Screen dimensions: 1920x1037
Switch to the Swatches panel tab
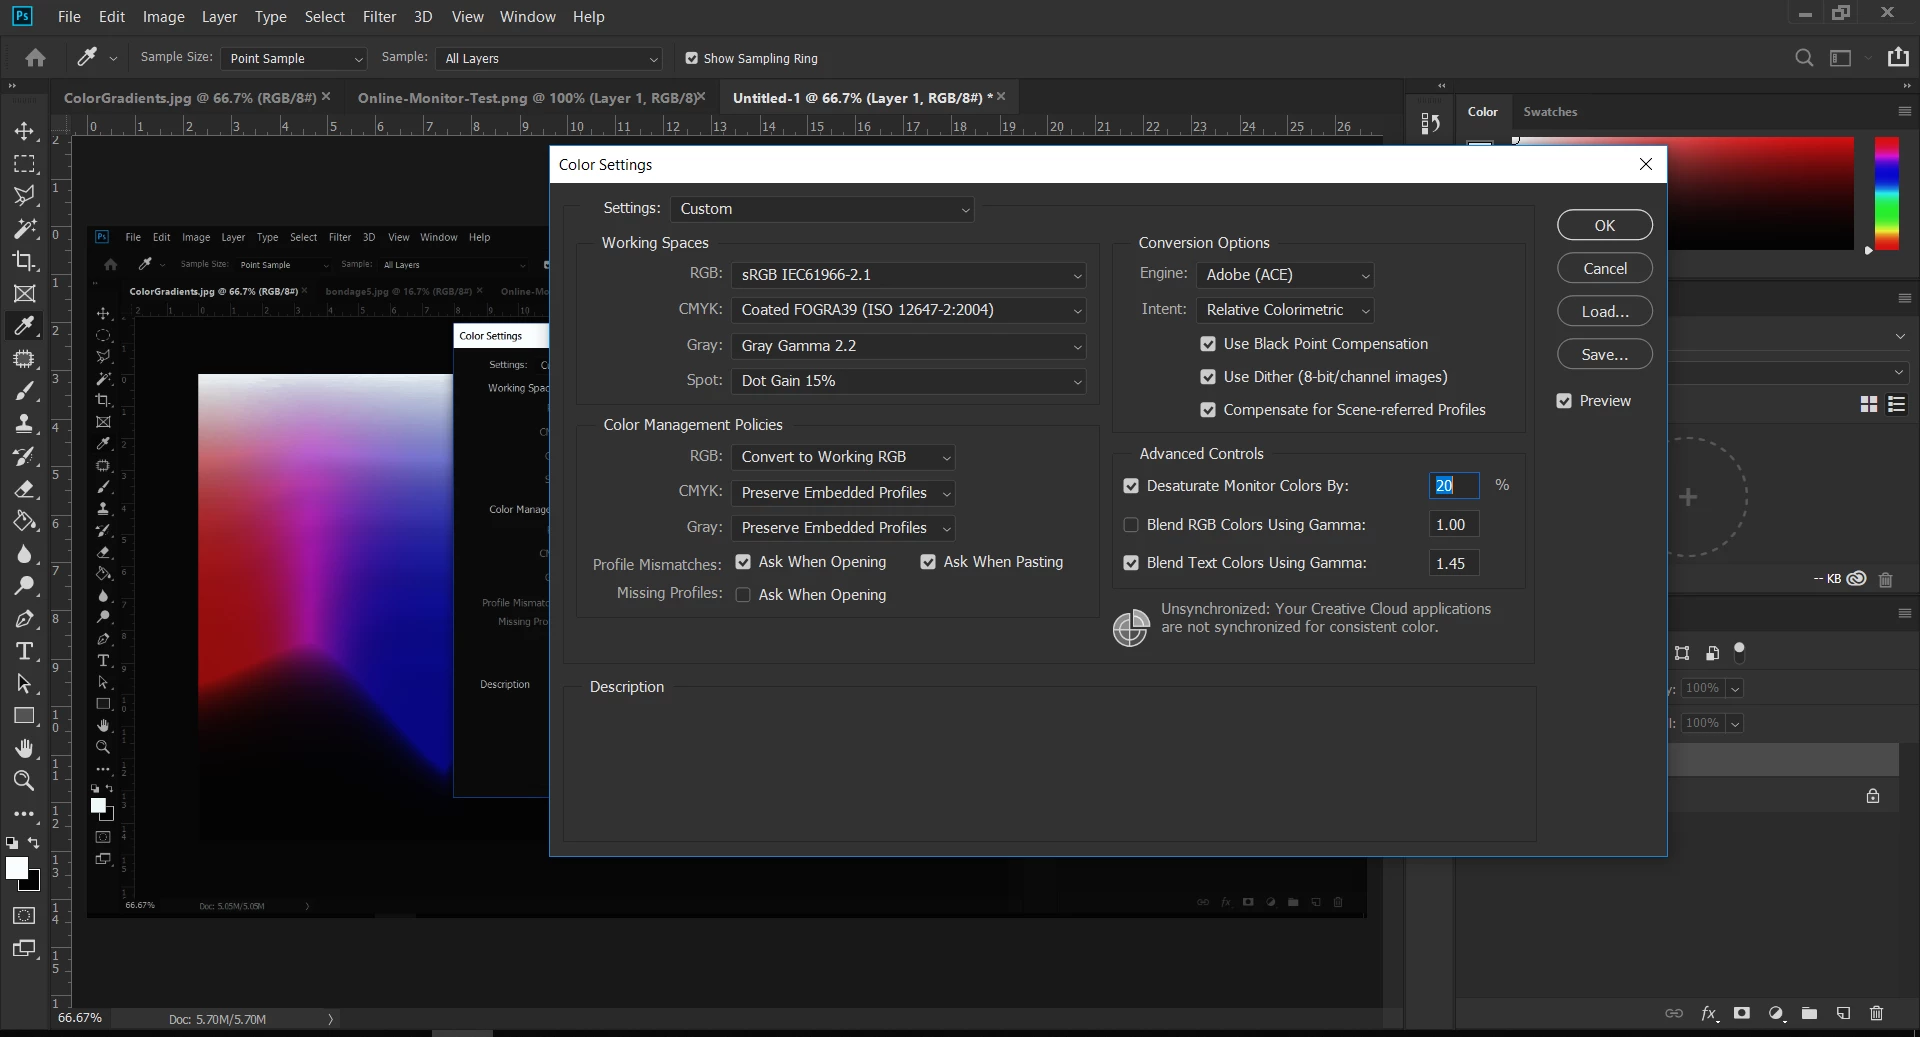(1550, 112)
